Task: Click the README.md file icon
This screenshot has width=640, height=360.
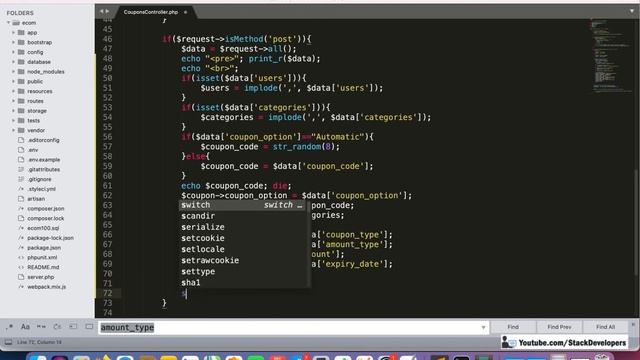Action: click(21, 267)
